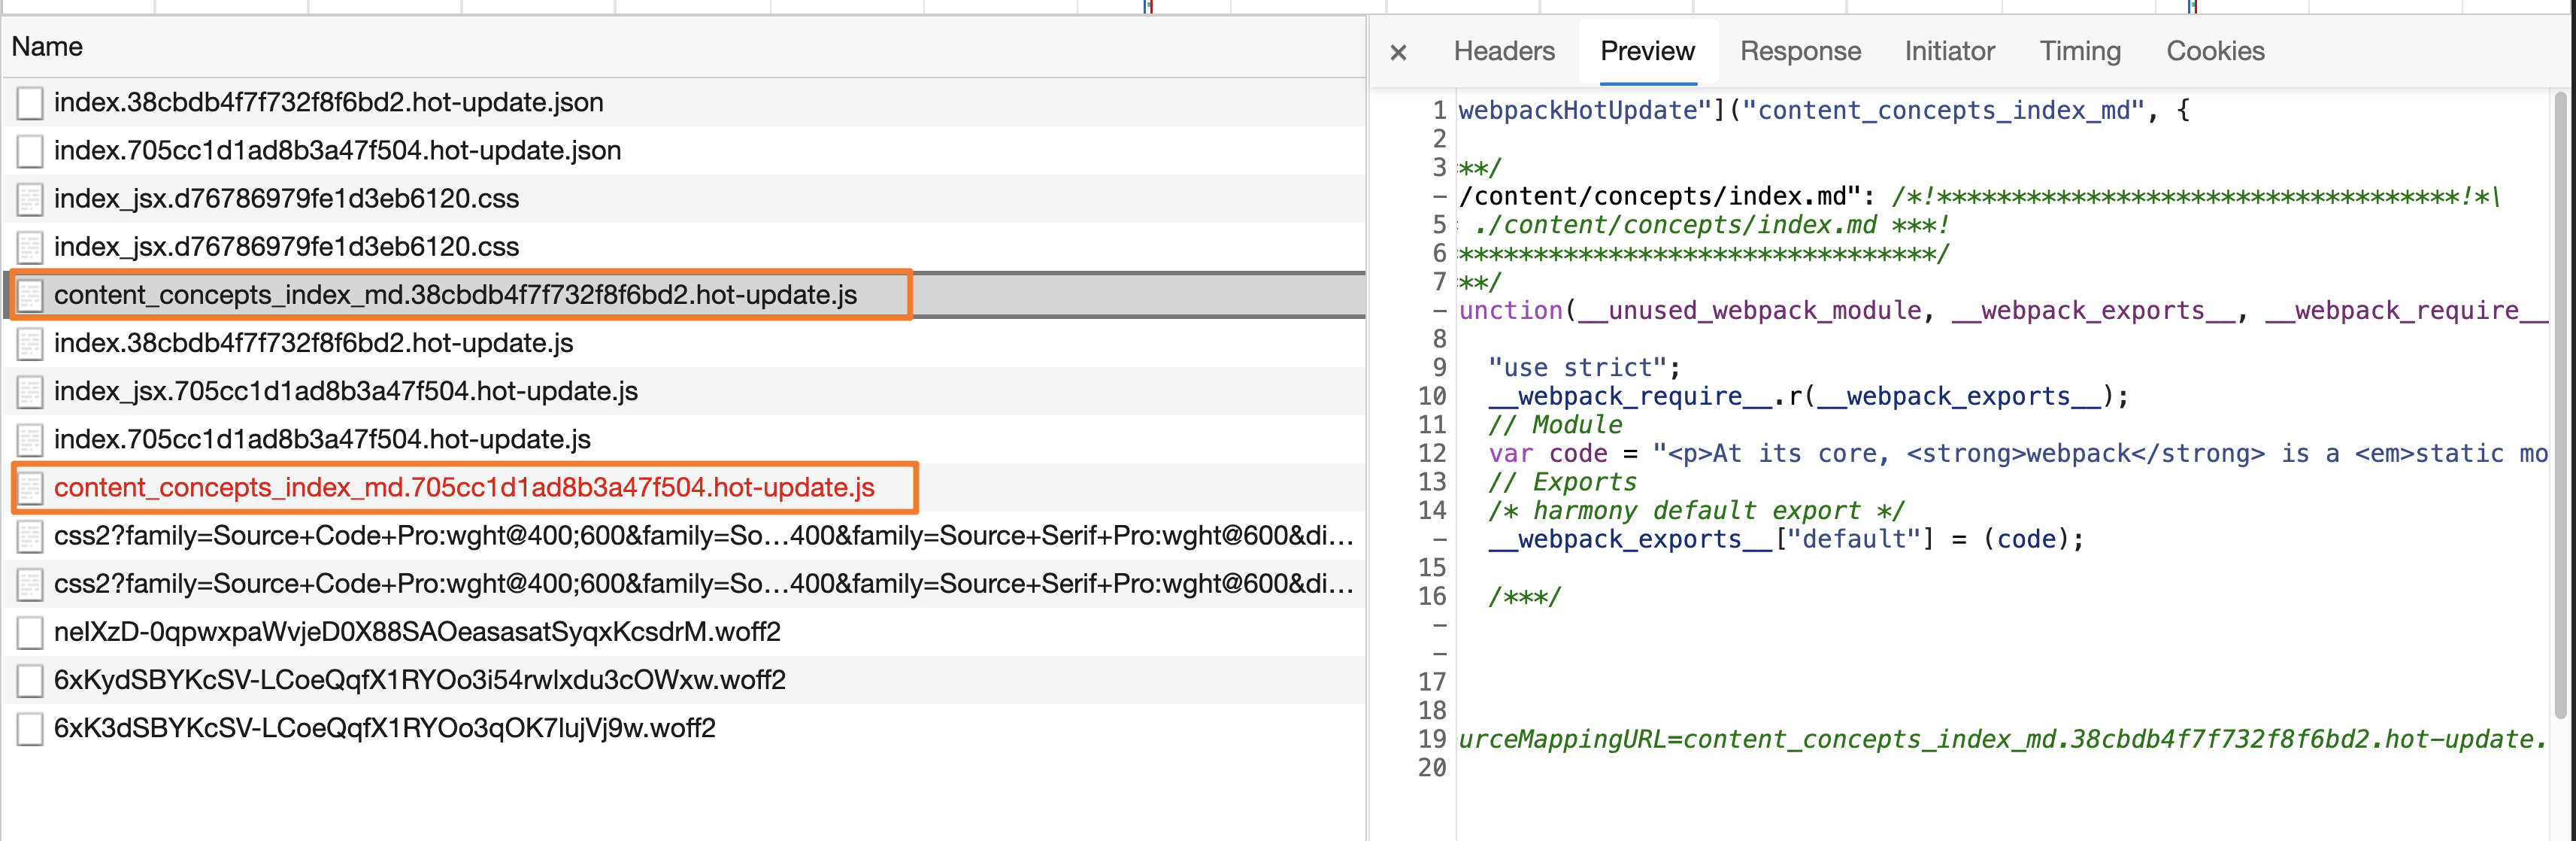Click the script icon beside index.38cbdb4f7f732f8f6bd2.hot-update.js
Screen dimensions: 2576x841
tap(29, 344)
